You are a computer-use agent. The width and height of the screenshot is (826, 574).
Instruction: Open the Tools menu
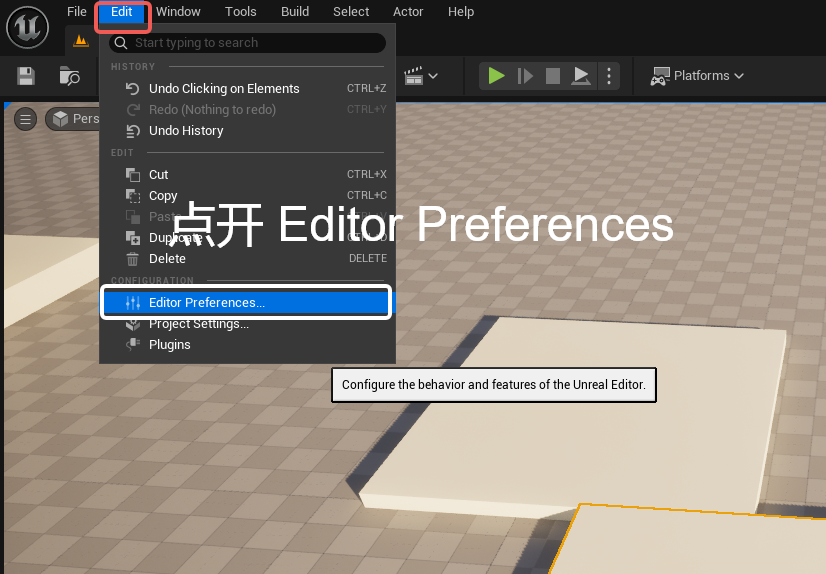click(240, 12)
